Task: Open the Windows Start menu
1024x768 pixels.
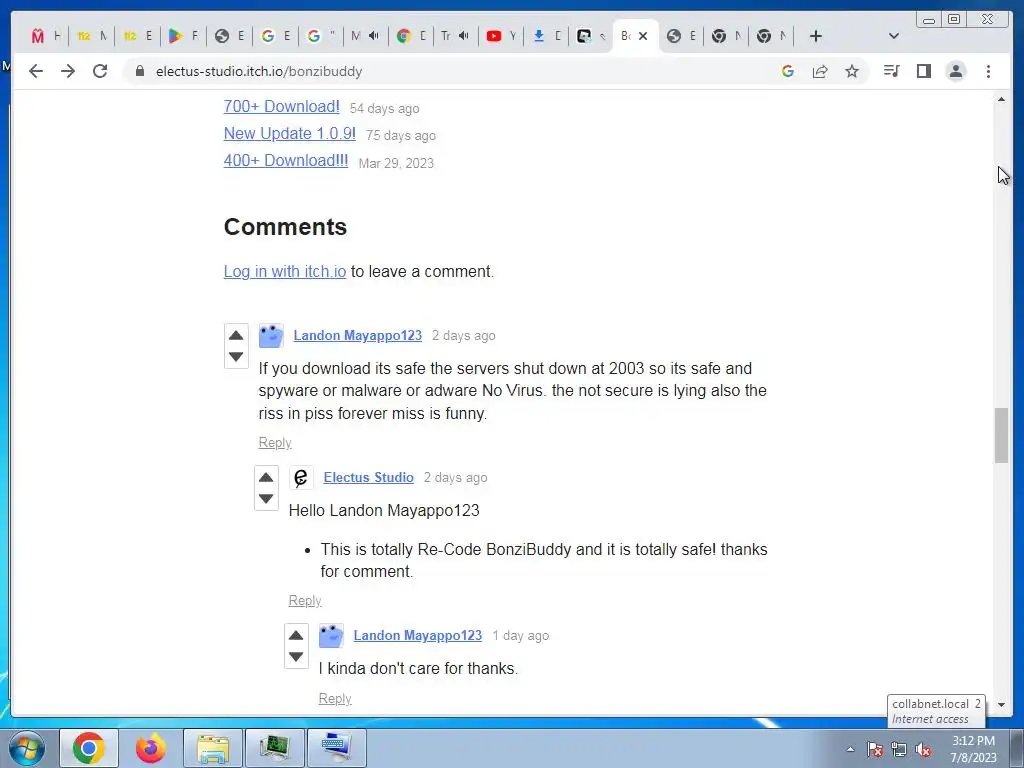Action: click(x=26, y=748)
